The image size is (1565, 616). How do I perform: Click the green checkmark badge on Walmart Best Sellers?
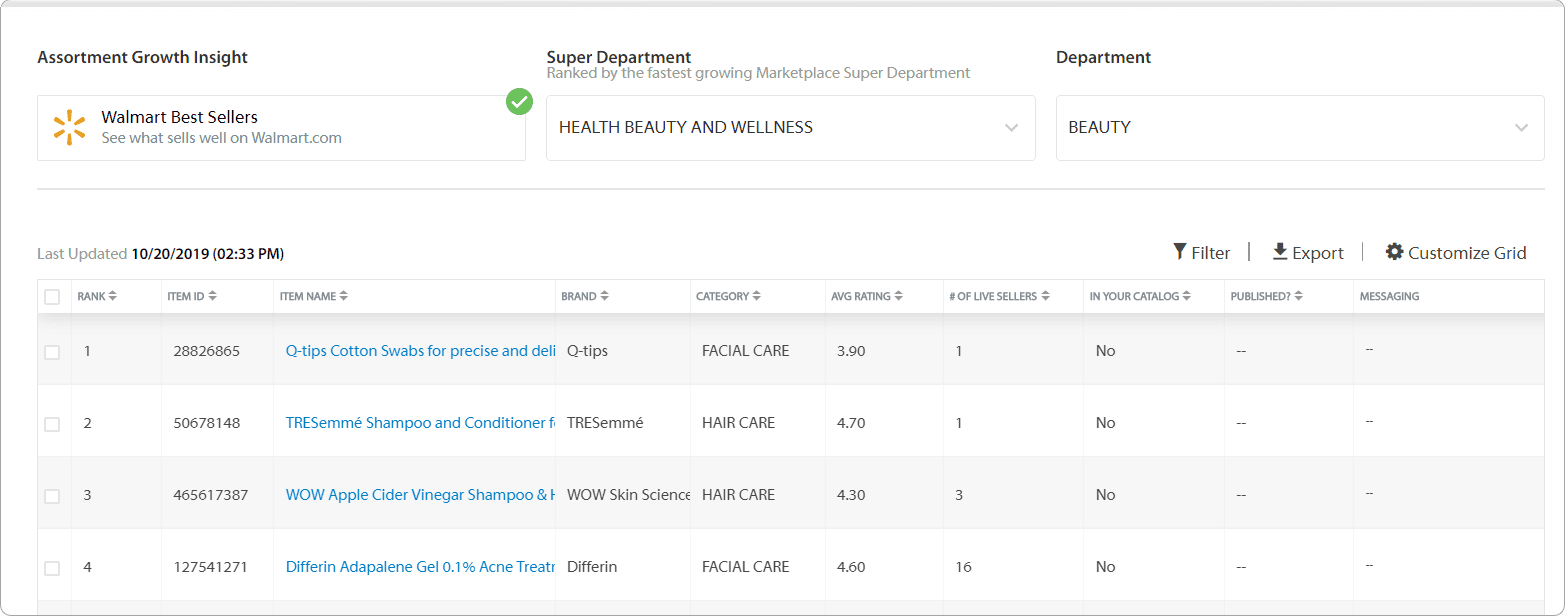[519, 101]
